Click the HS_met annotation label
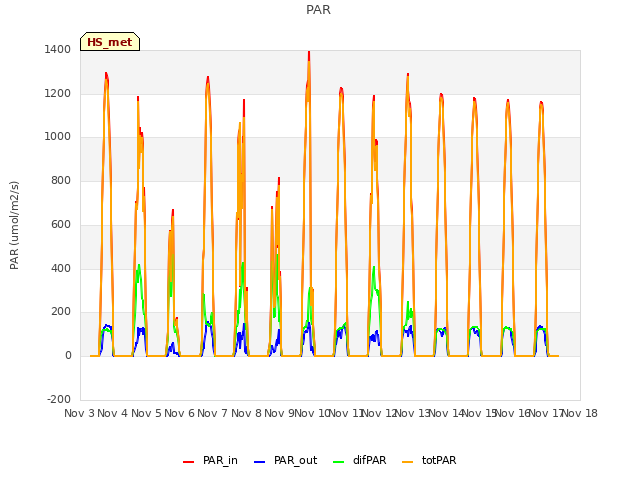The height and width of the screenshot is (480, 640). [x=110, y=42]
